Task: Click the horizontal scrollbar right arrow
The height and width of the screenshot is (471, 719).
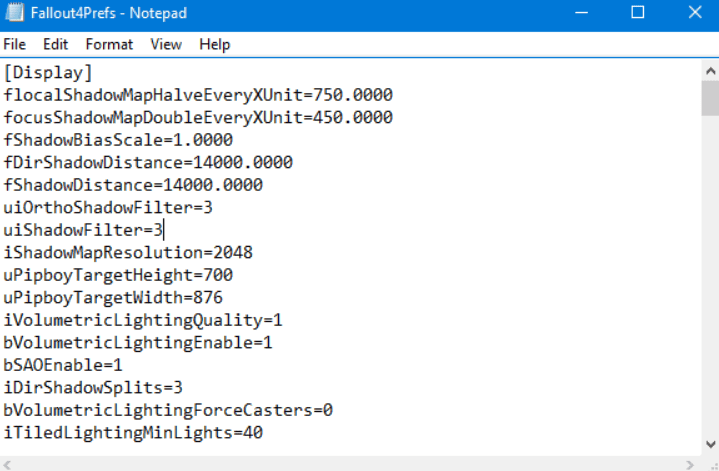Action: tap(690, 465)
